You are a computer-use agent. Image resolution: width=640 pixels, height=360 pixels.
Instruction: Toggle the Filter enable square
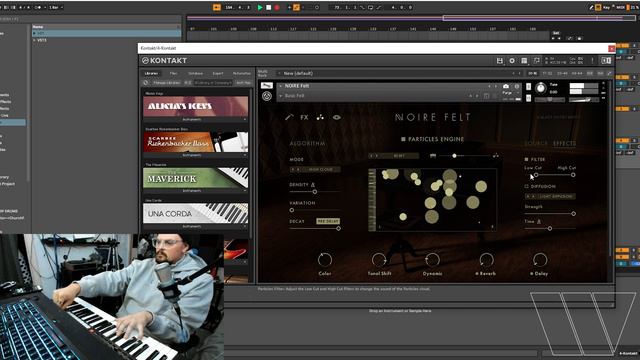point(527,159)
